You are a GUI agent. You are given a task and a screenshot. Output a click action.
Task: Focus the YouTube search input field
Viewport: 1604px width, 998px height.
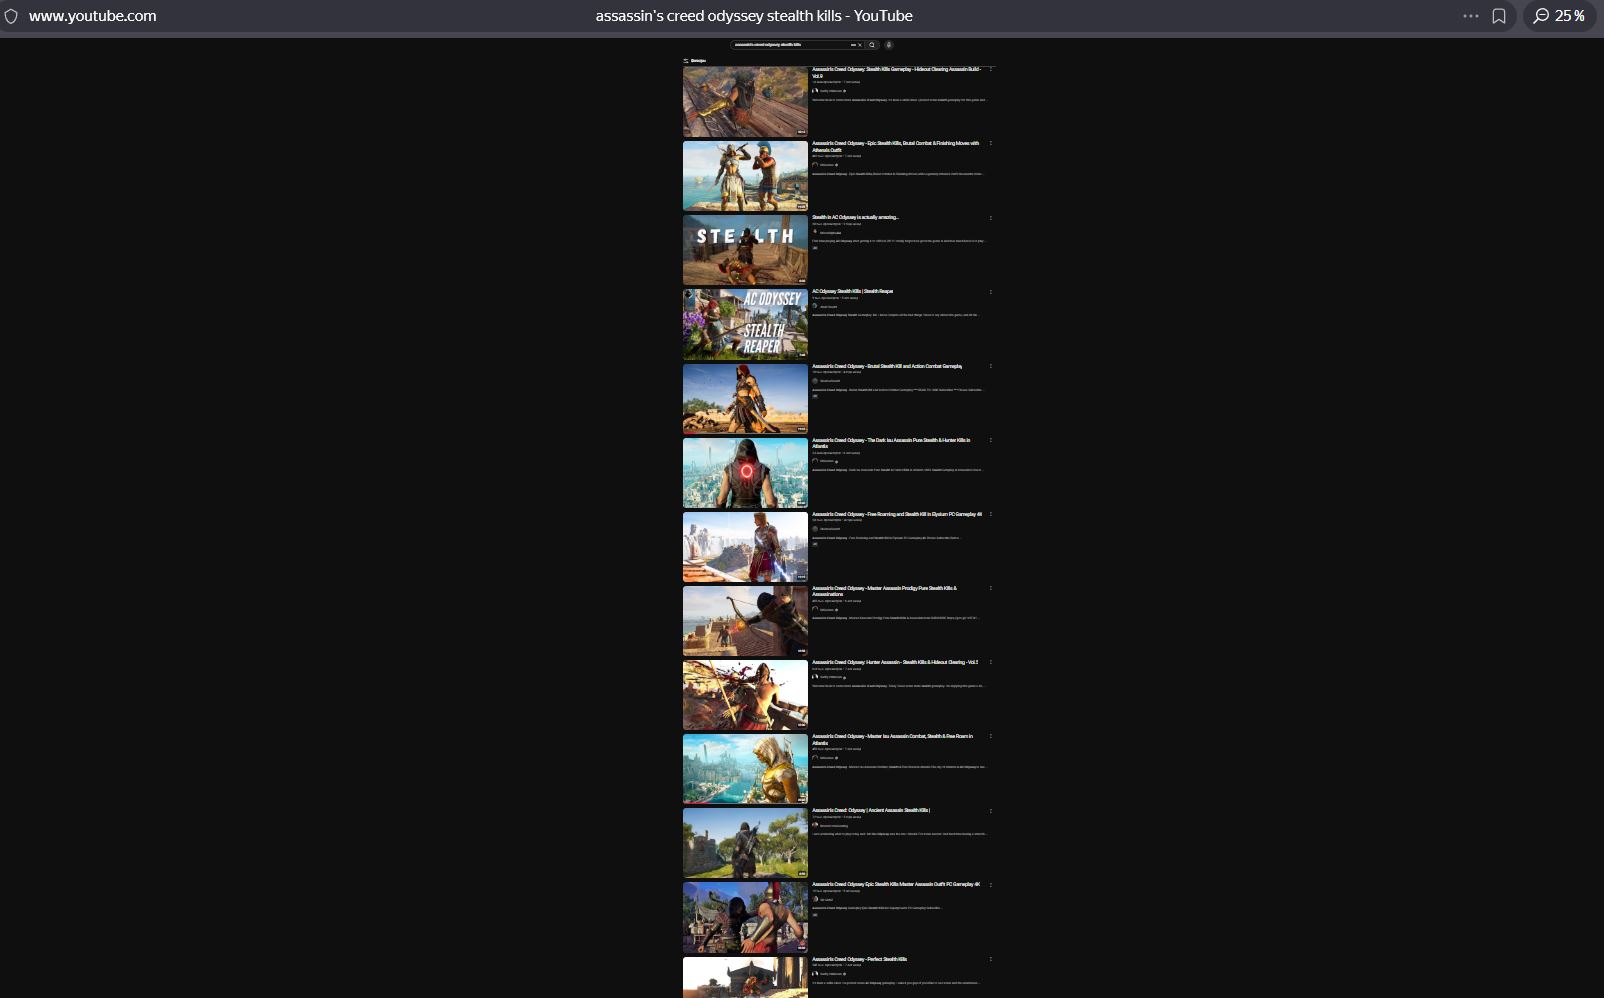tap(790, 45)
